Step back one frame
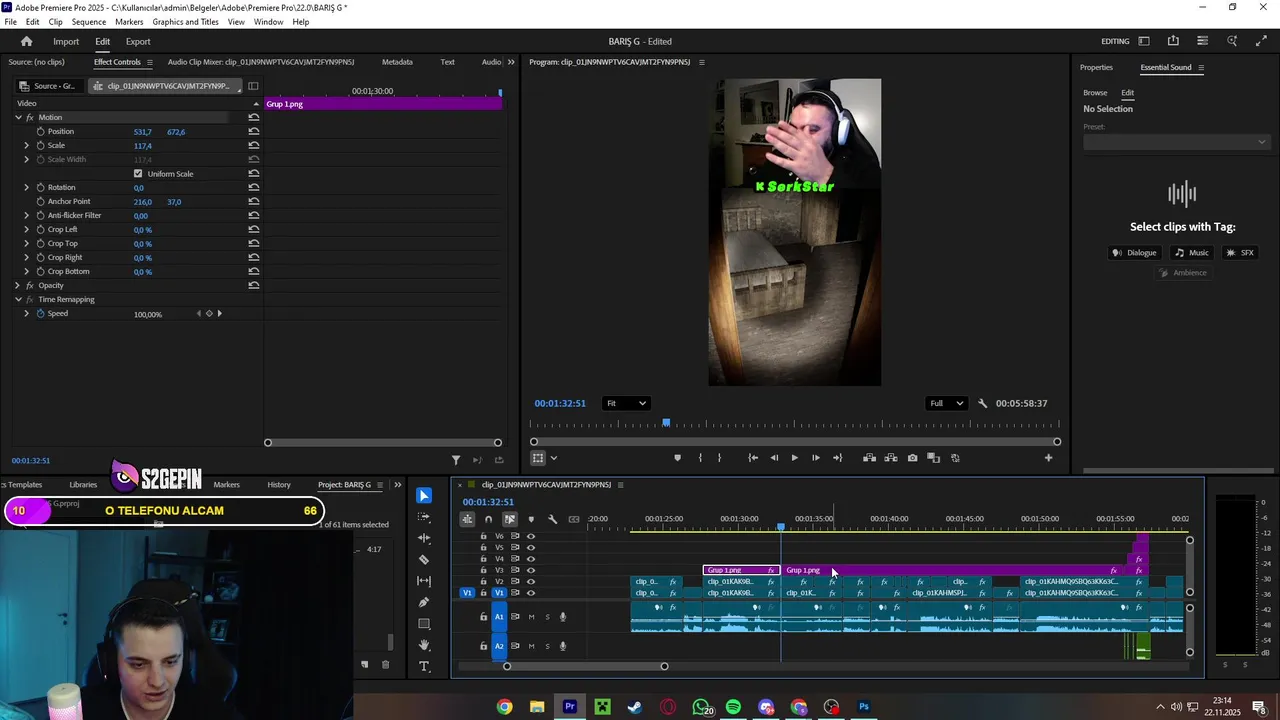Viewport: 1280px width, 720px height. point(774,458)
